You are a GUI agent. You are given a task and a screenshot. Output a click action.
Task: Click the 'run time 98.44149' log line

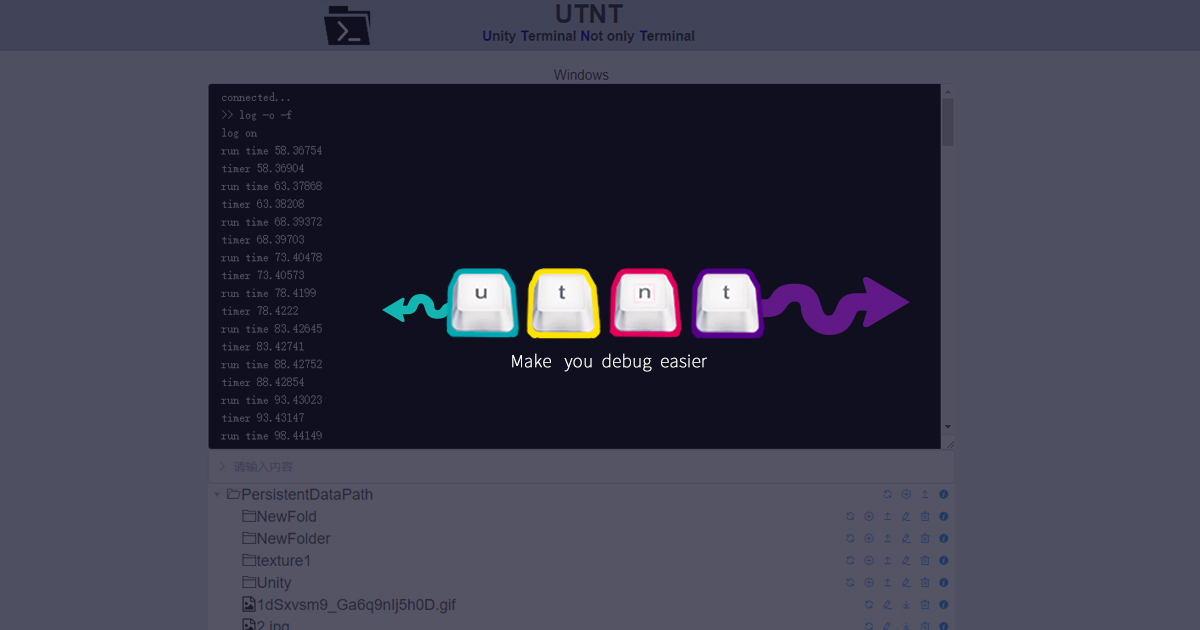[271, 436]
